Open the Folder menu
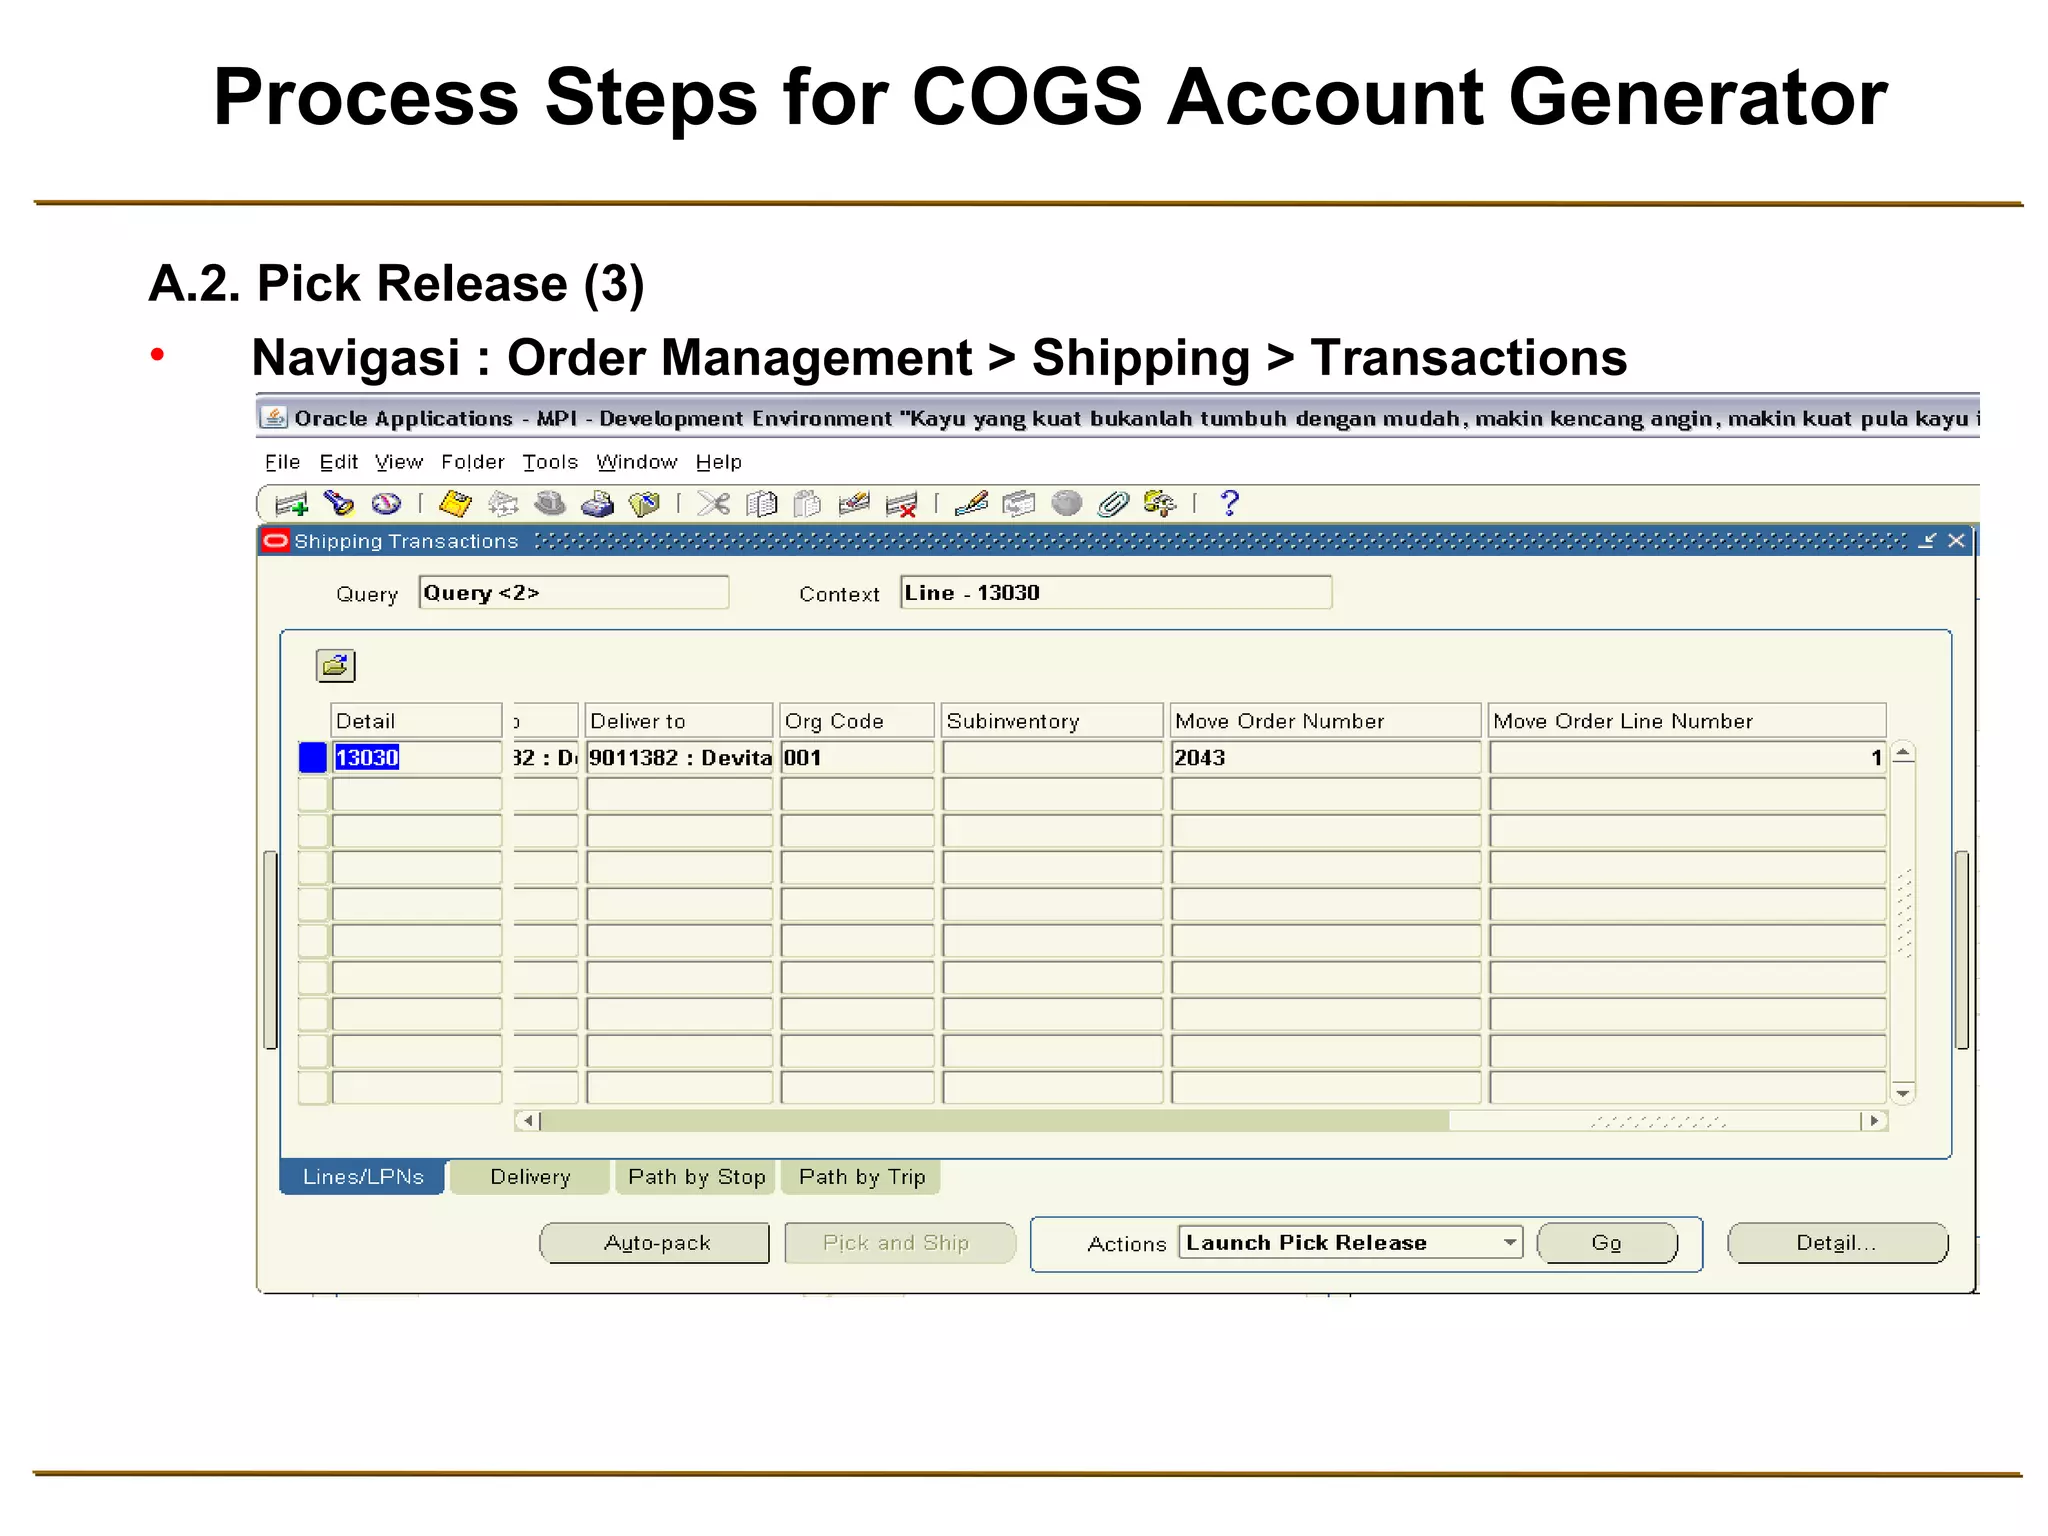2048x1536 pixels. [x=473, y=462]
